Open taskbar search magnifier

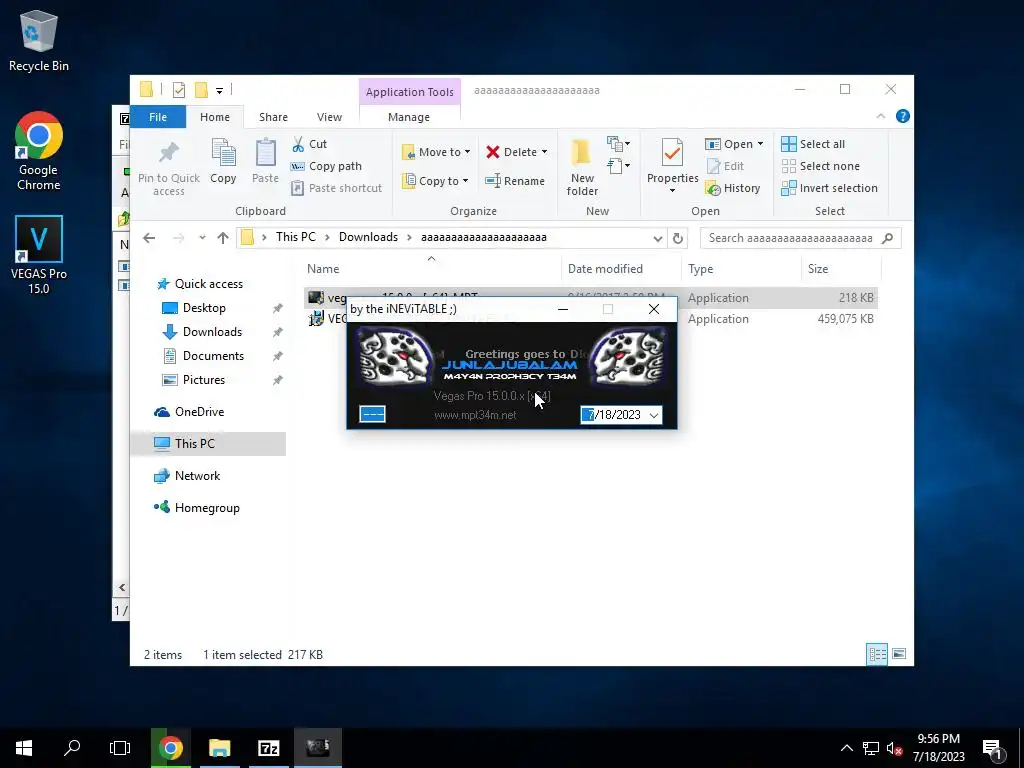coord(72,748)
